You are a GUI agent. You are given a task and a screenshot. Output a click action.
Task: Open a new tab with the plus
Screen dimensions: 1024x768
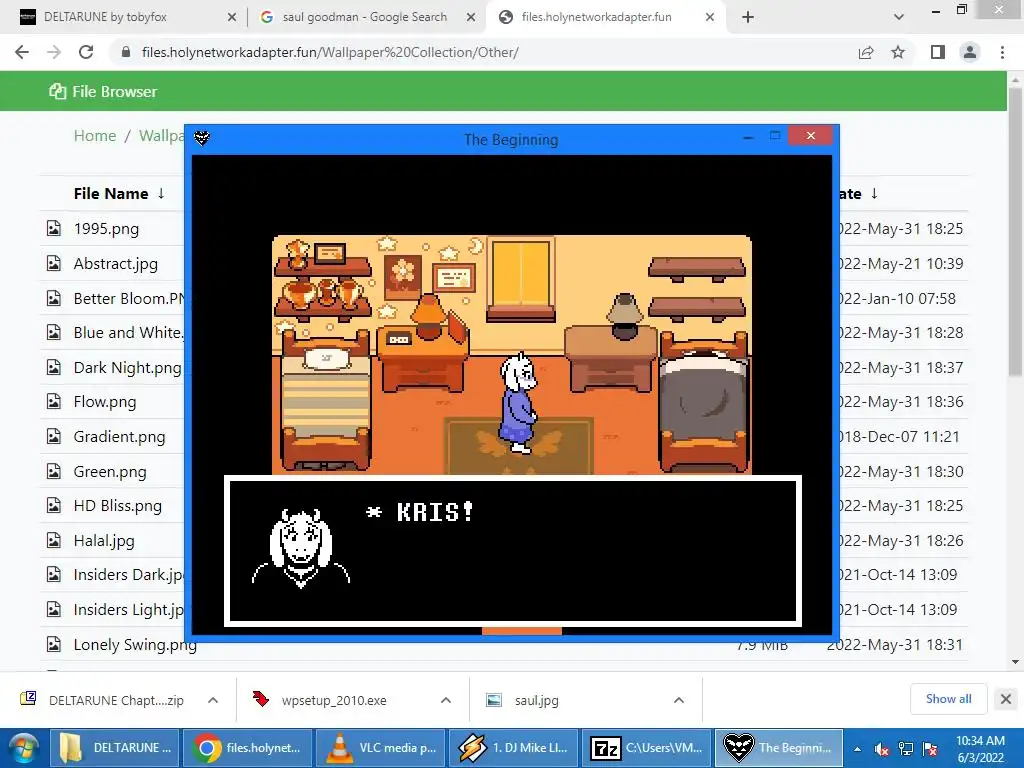tap(748, 17)
